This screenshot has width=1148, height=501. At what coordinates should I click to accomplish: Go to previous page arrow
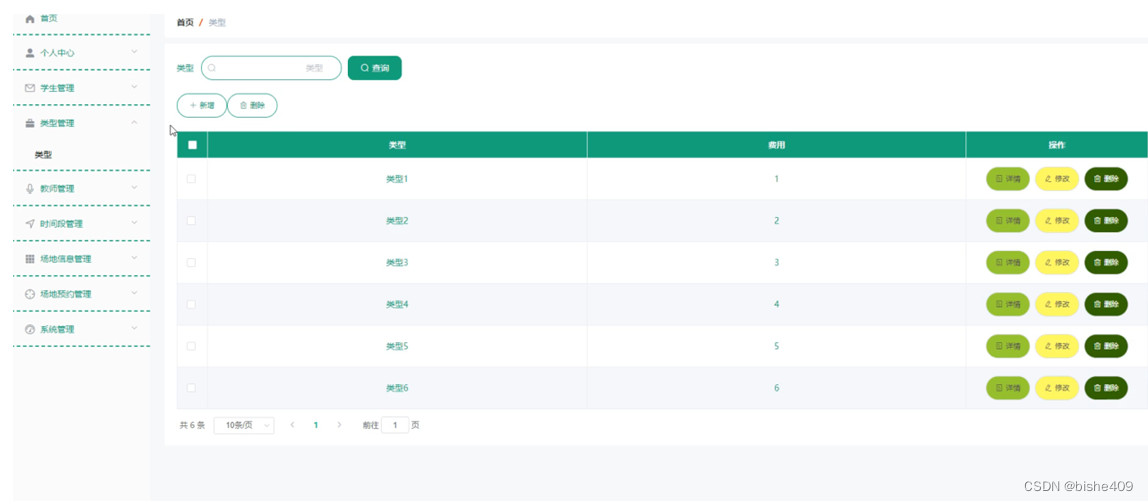[x=292, y=425]
